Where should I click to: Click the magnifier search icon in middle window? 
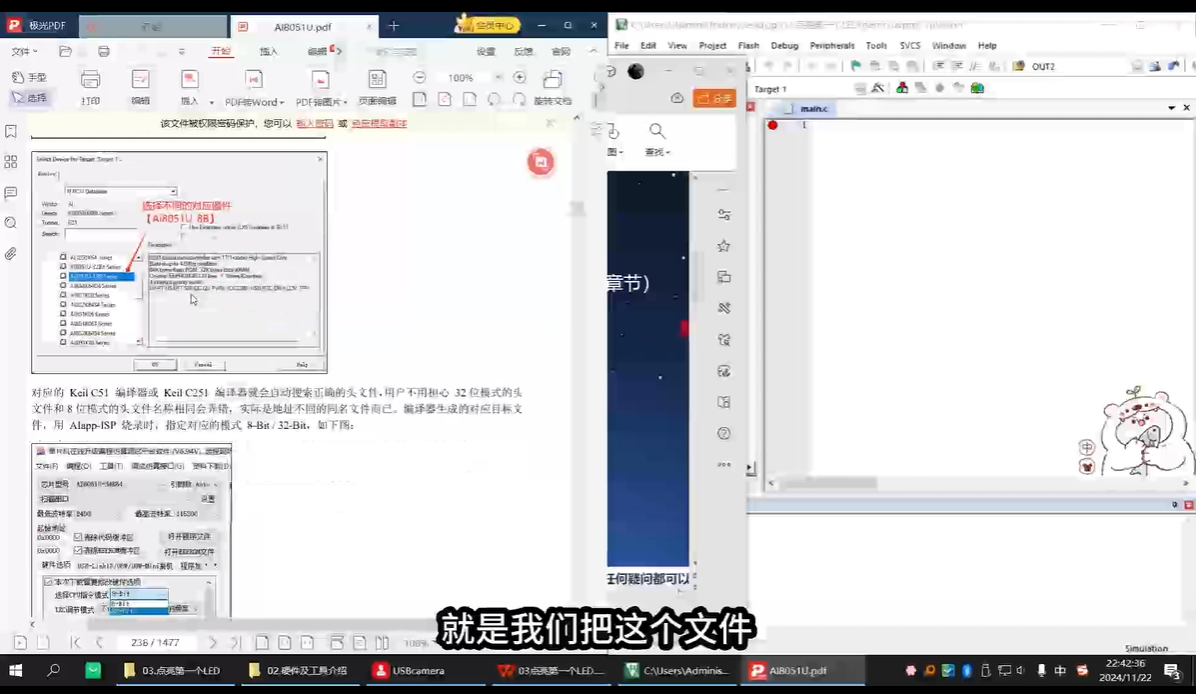coord(657,131)
